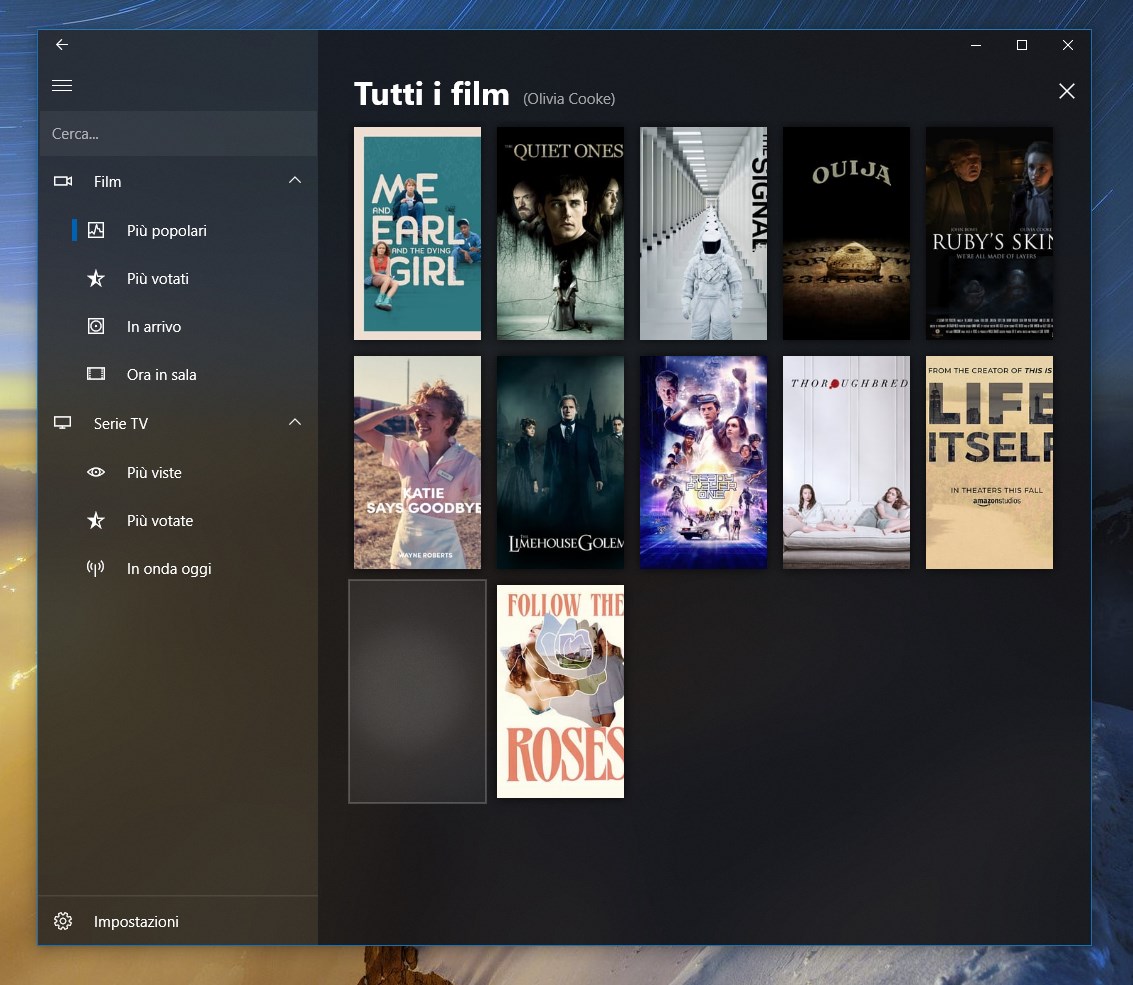Select Più votati movies menu item
The image size is (1133, 985).
(178, 278)
